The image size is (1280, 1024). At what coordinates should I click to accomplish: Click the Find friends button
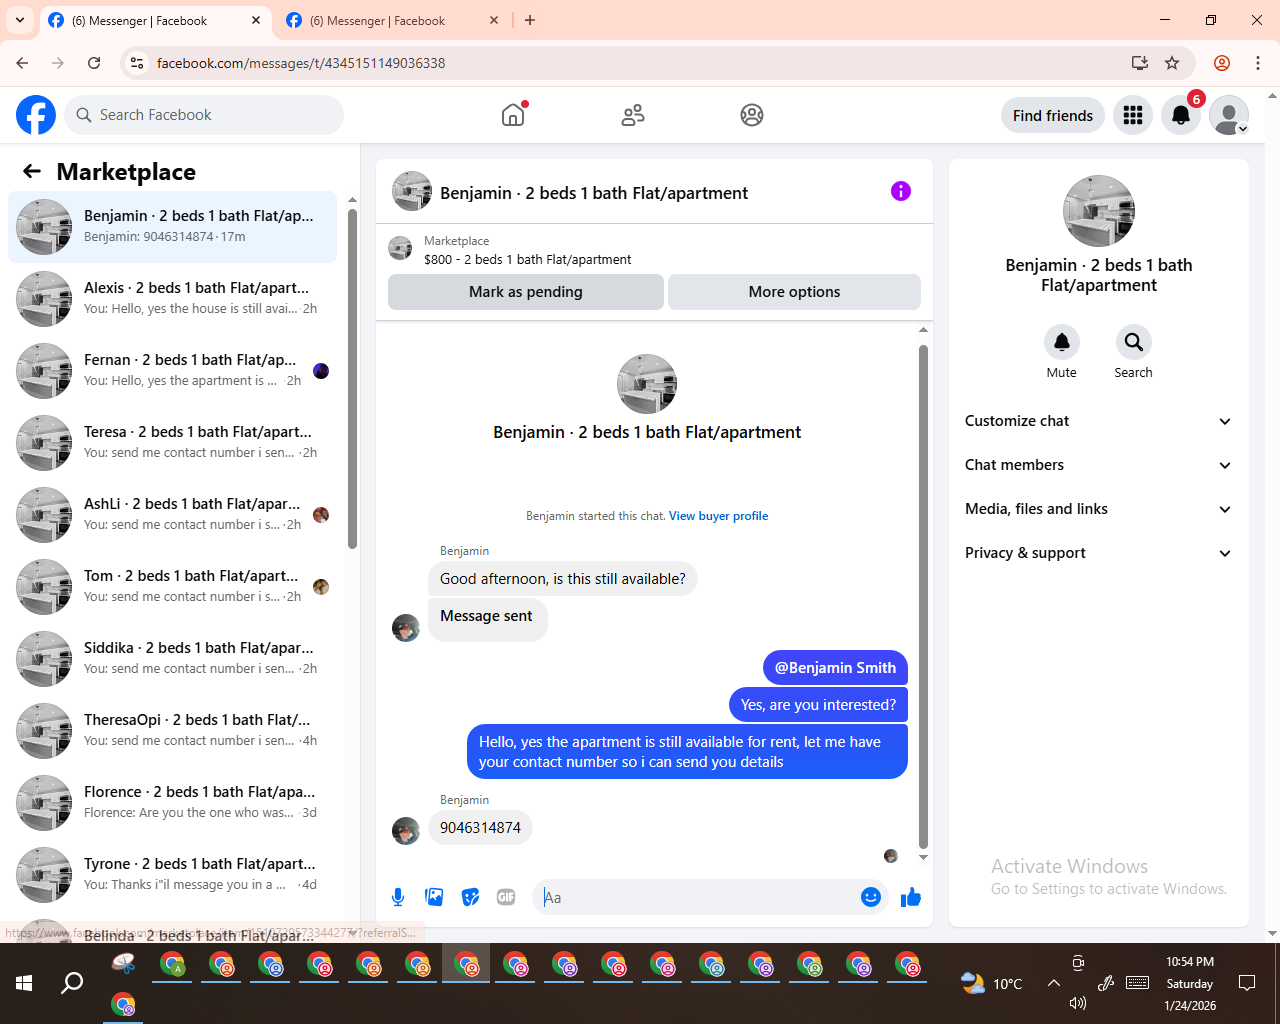point(1053,115)
